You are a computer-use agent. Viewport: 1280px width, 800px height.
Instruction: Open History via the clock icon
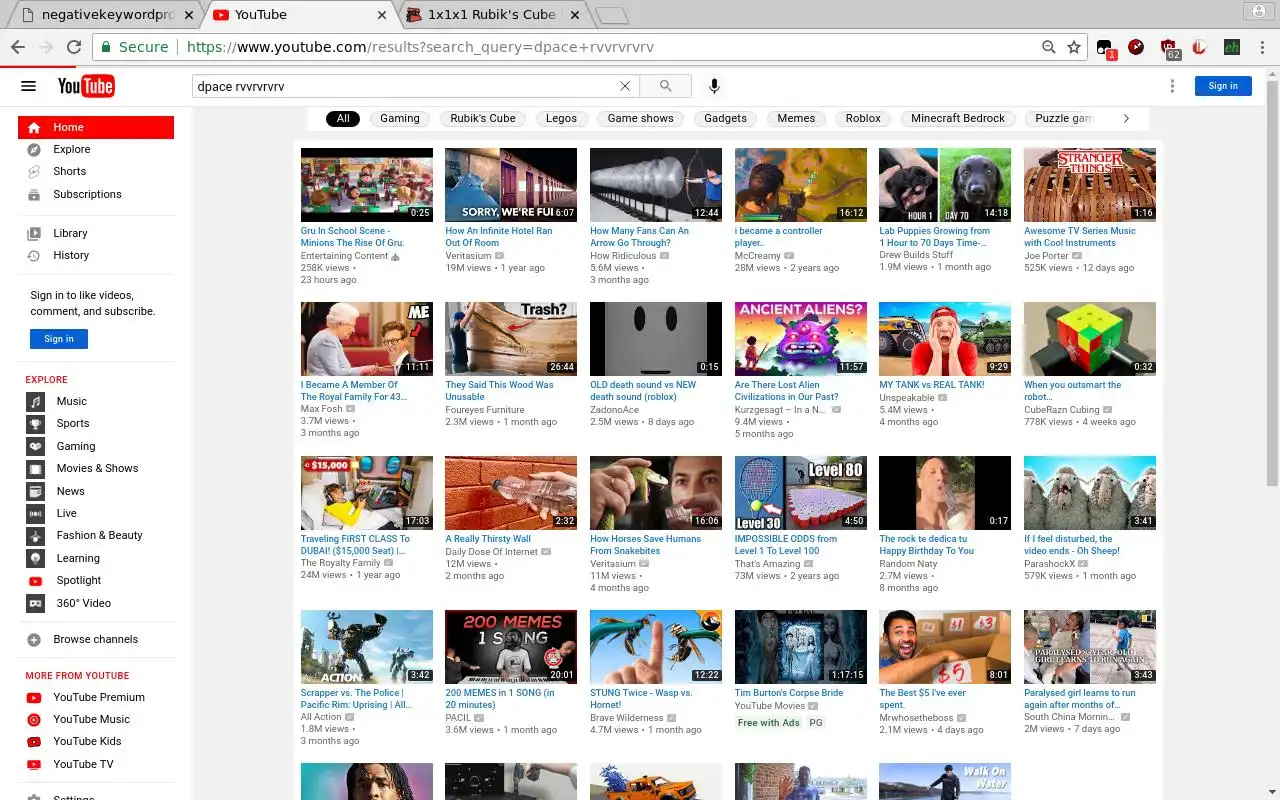[x=34, y=256]
